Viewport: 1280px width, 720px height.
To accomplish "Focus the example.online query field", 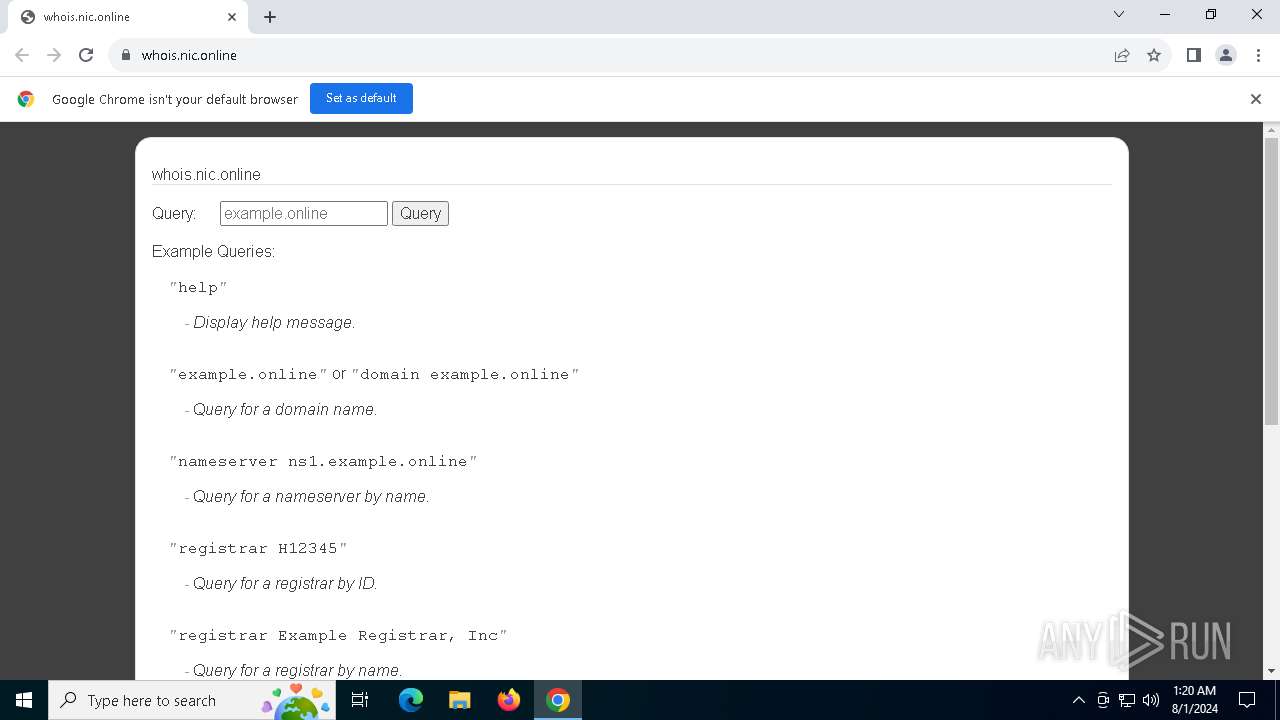I will (304, 213).
